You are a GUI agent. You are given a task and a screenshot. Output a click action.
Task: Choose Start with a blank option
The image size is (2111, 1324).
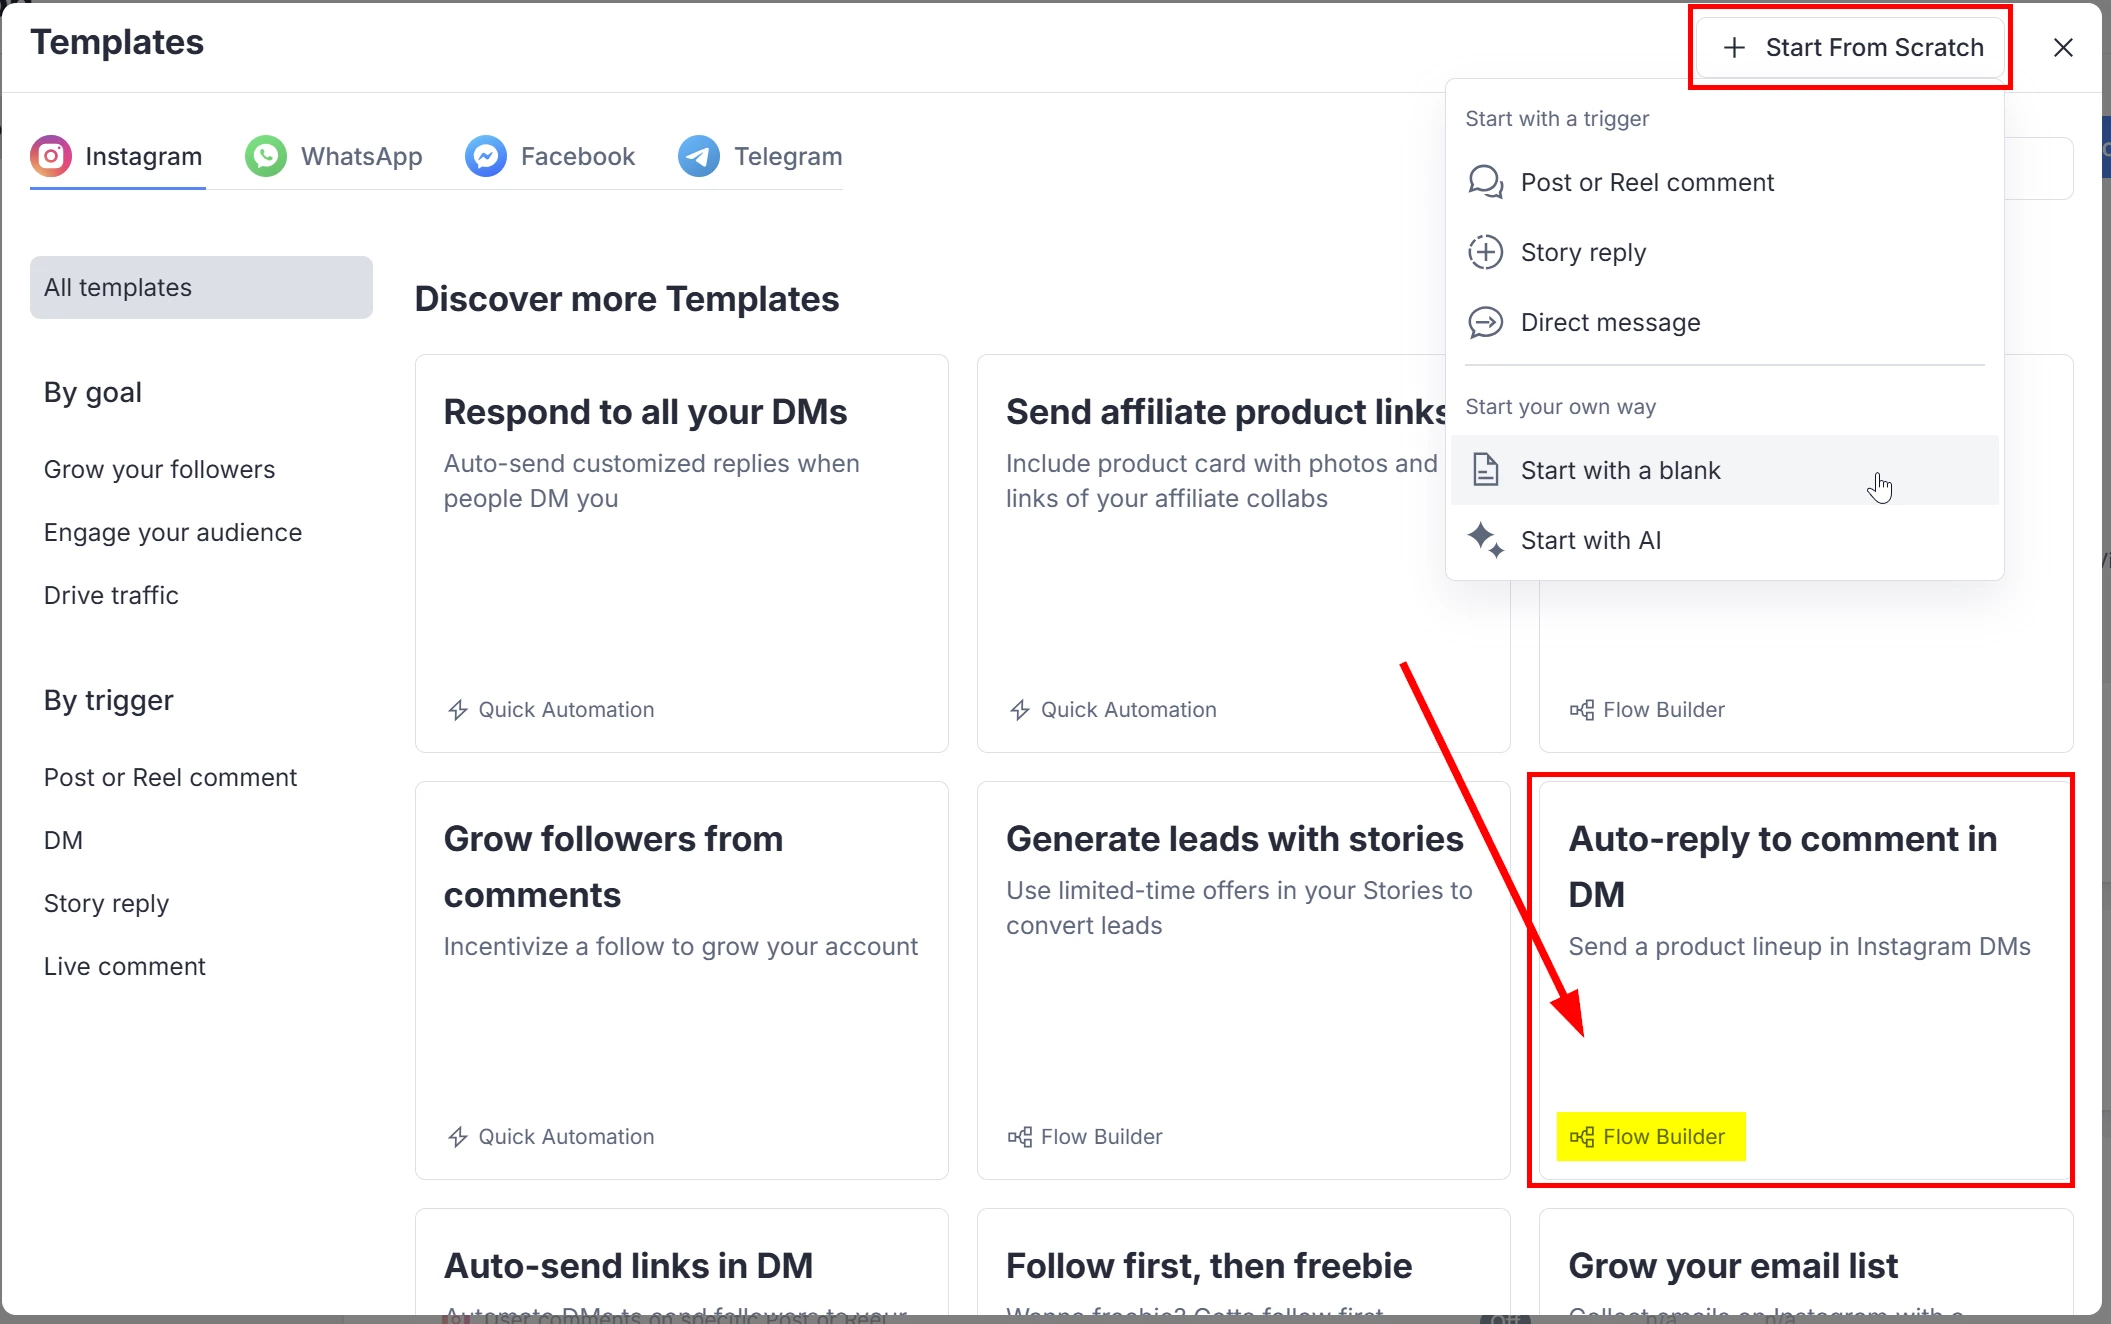(1620, 470)
